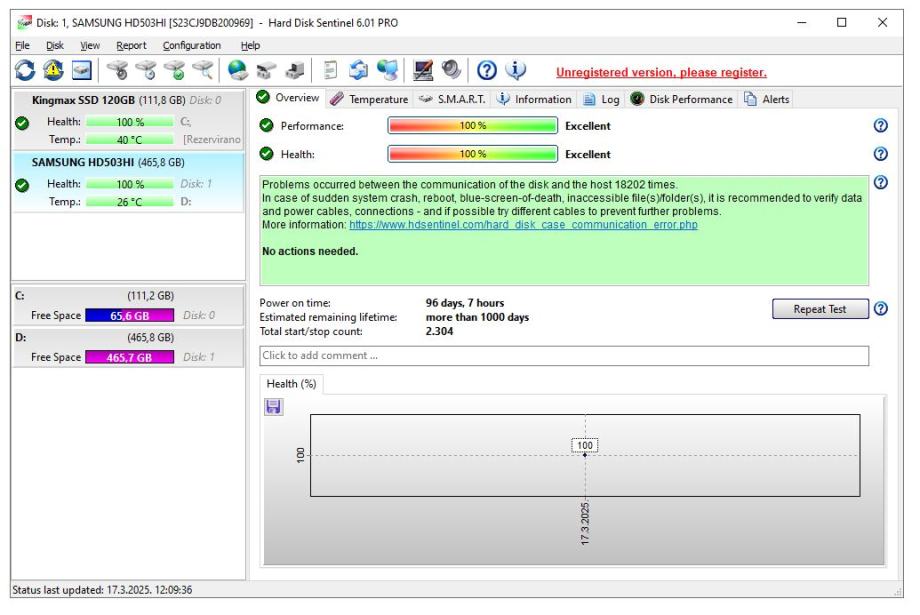Open the S.M.A.R.T. tab
The height and width of the screenshot is (615, 920).
452,99
